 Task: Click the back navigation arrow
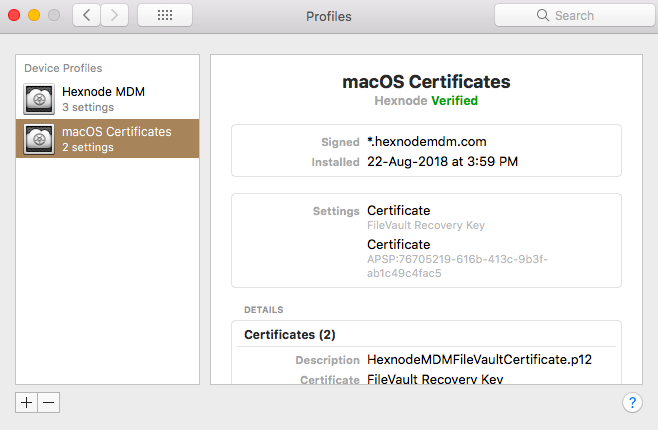[x=86, y=16]
